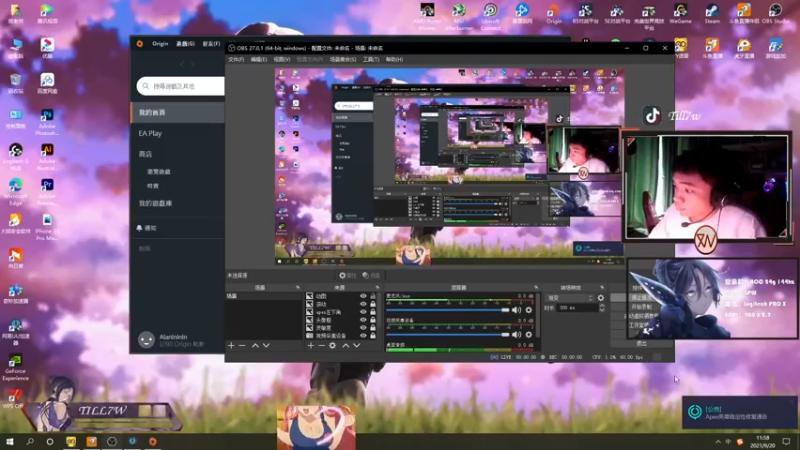Screen dimensions: 800x450
Task: Open the OBS Studio desktop shortcut
Action: coord(775,14)
